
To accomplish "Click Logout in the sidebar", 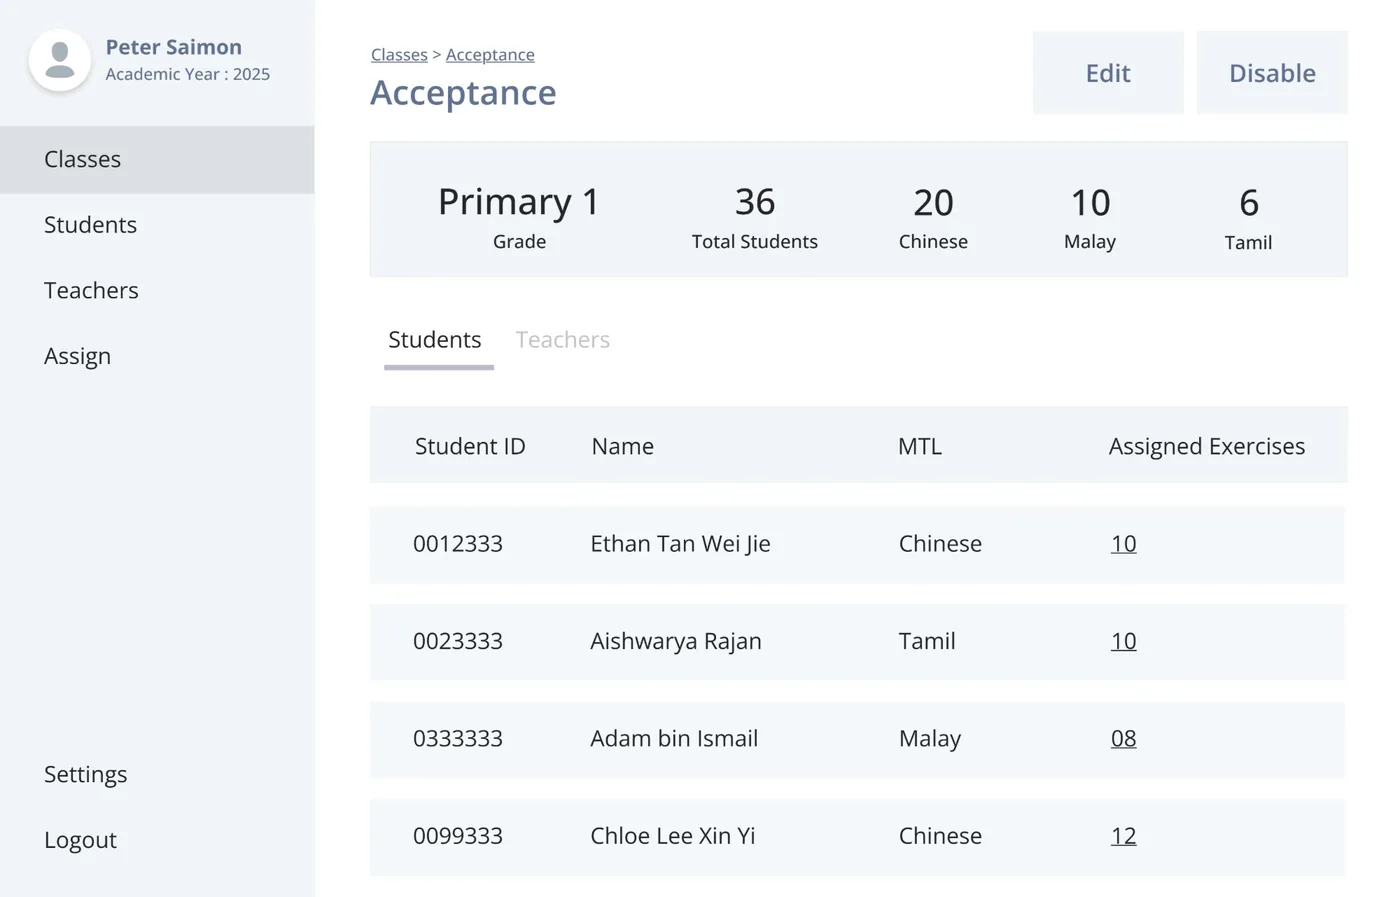I will [x=80, y=841].
